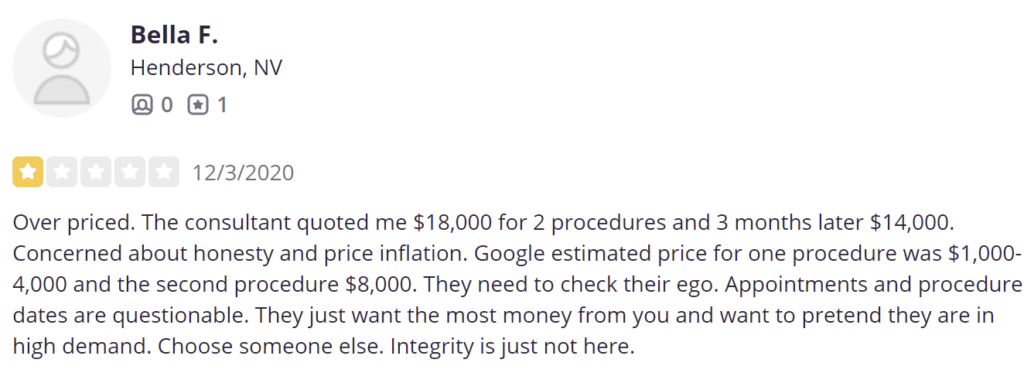Viewport: 1024px width, 373px height.
Task: Click the reviews count number 1
Action: 222,105
